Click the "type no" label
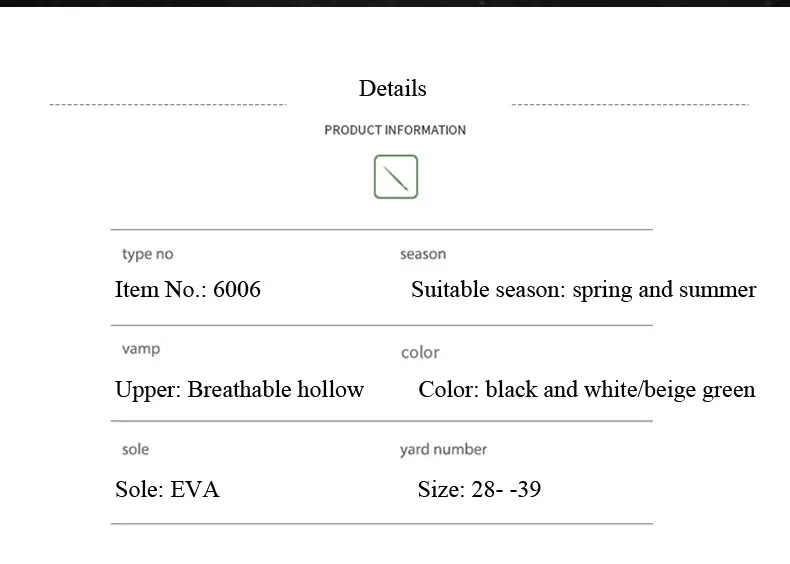 click(147, 255)
